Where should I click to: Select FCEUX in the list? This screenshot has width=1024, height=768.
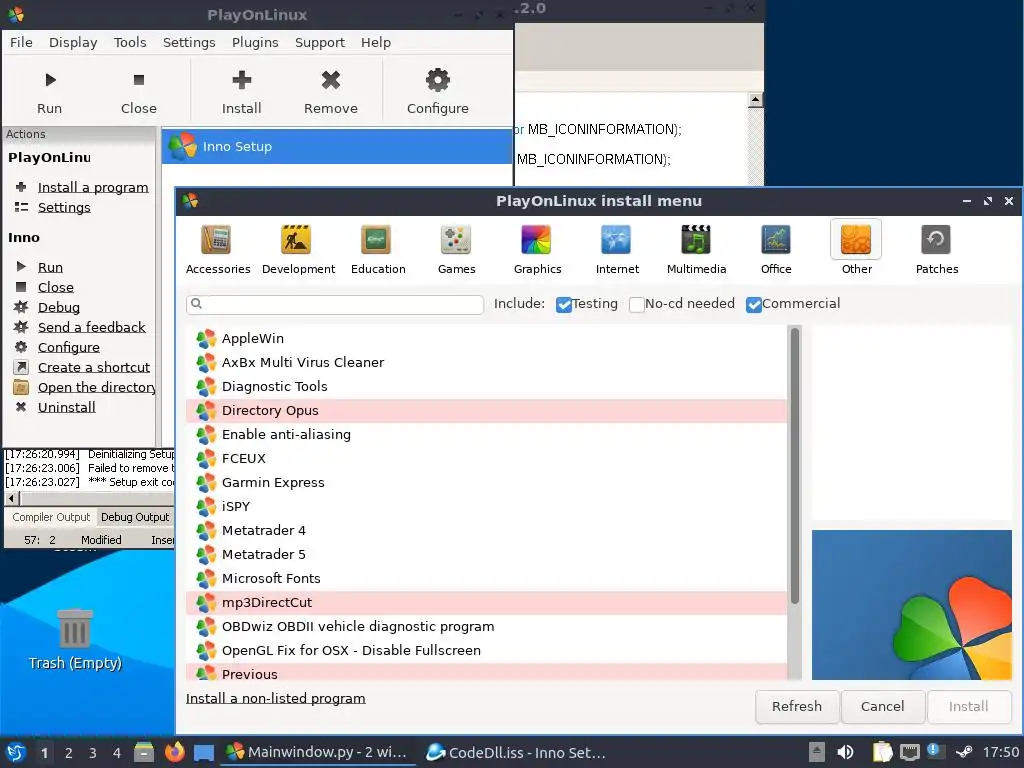tap(487, 458)
